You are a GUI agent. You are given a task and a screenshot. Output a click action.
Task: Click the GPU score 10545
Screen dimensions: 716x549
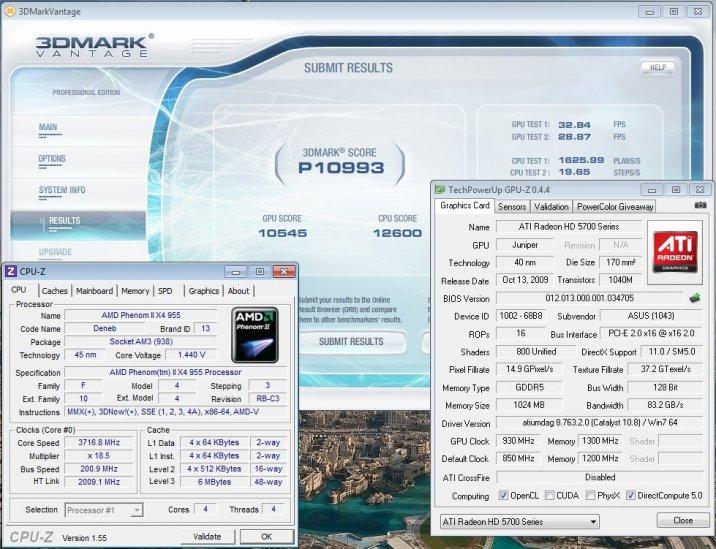pos(283,233)
